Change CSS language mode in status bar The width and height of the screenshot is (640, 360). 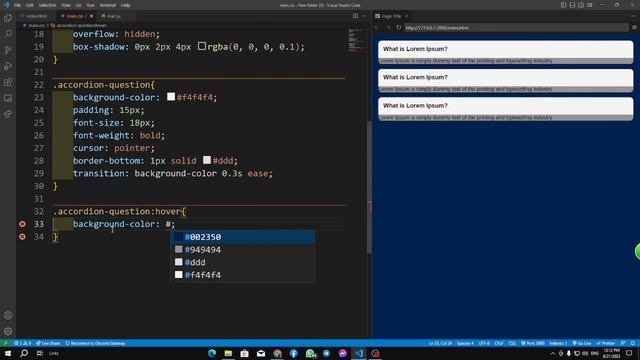(512, 343)
